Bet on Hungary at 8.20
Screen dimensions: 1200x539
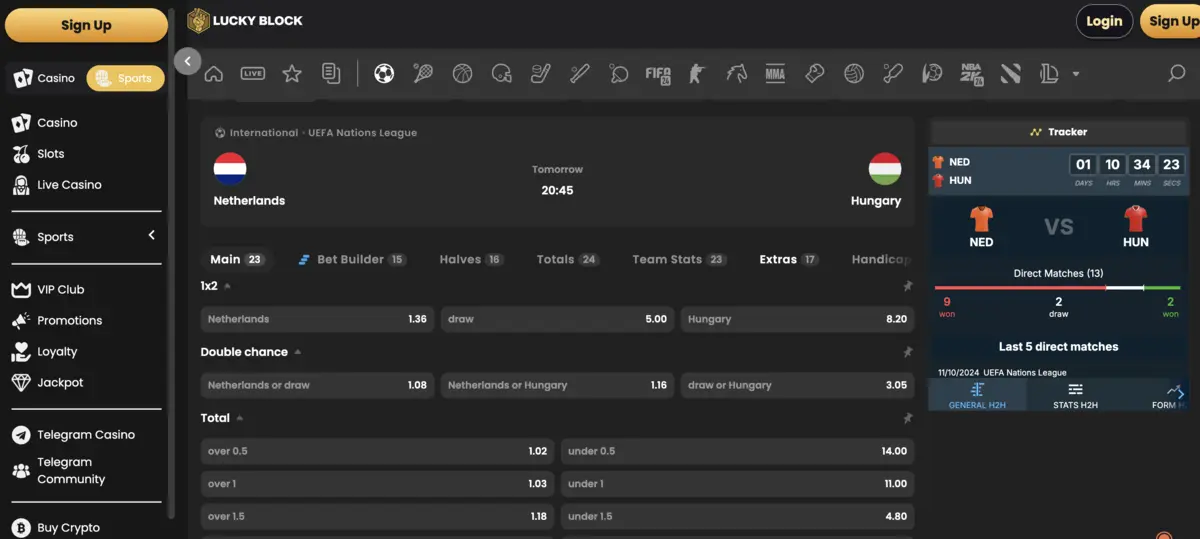tap(797, 319)
